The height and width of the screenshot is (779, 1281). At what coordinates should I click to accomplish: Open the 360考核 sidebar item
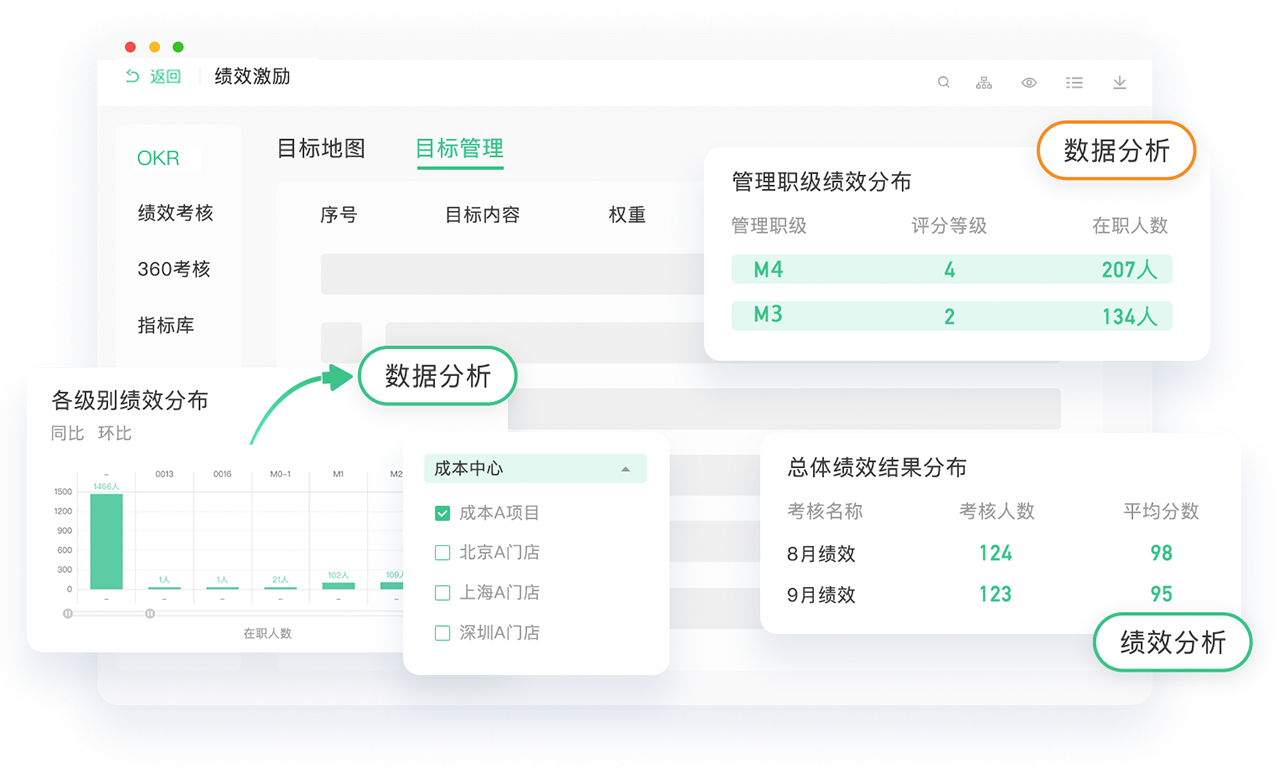[174, 269]
